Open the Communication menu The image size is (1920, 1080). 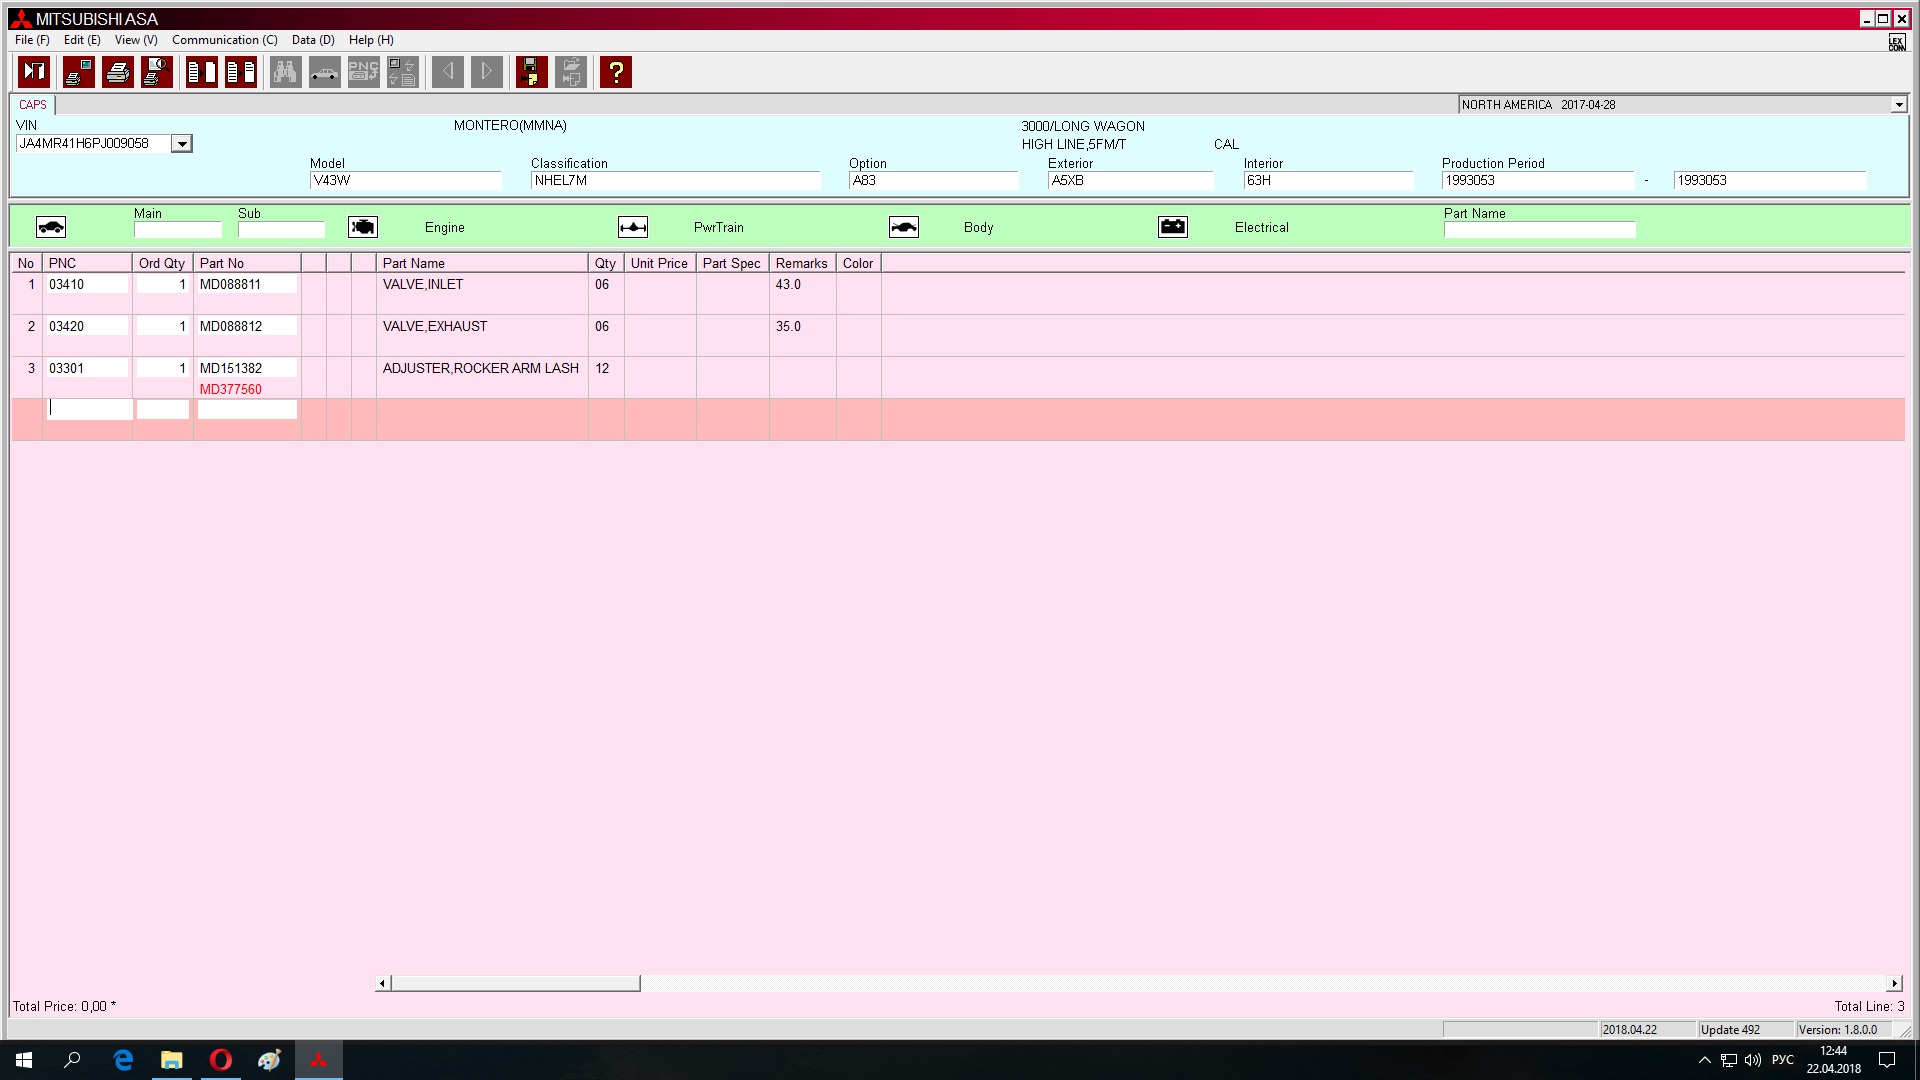(x=224, y=40)
